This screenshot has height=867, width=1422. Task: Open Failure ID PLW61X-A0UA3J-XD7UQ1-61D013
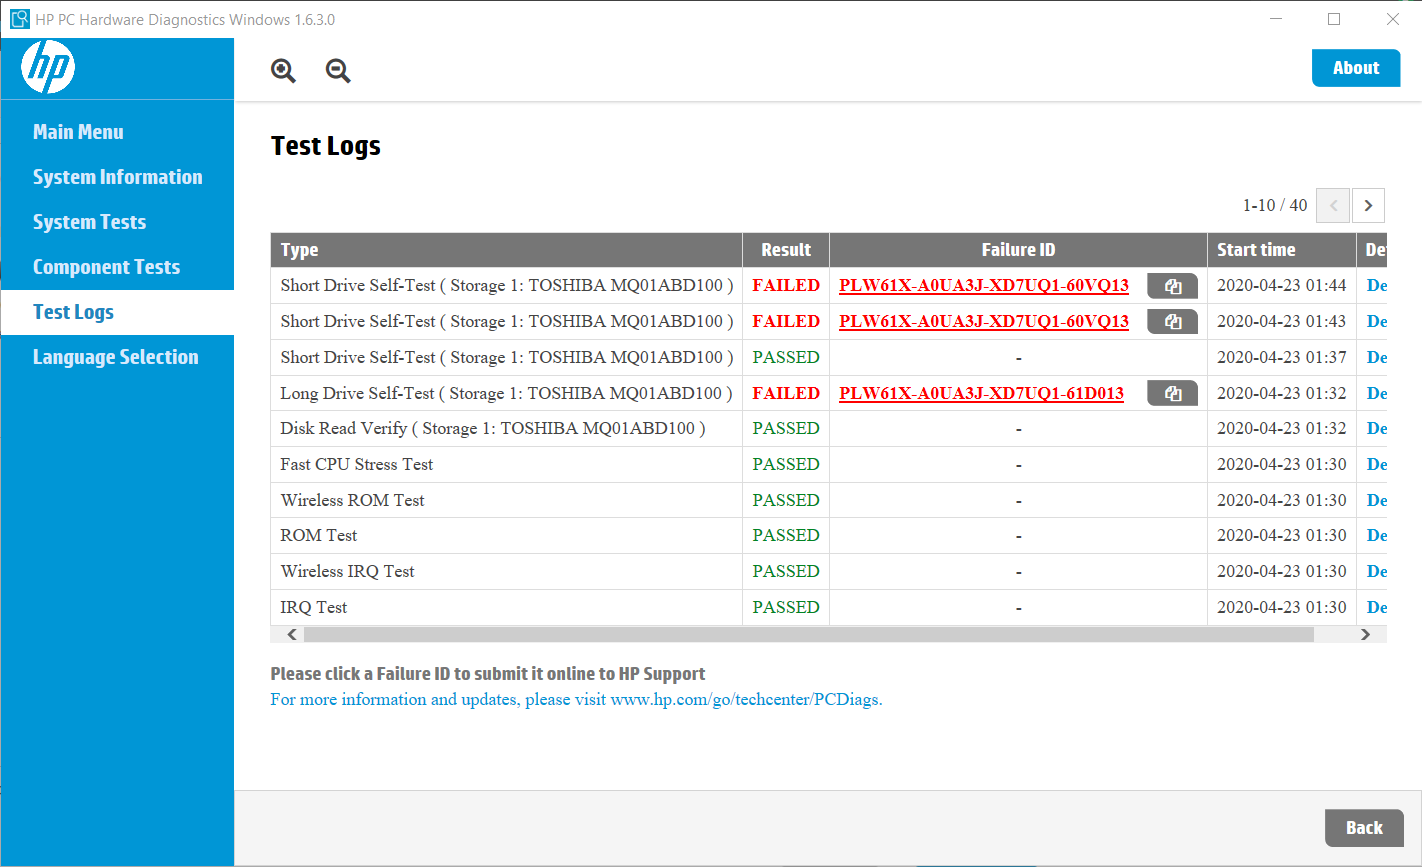[983, 393]
